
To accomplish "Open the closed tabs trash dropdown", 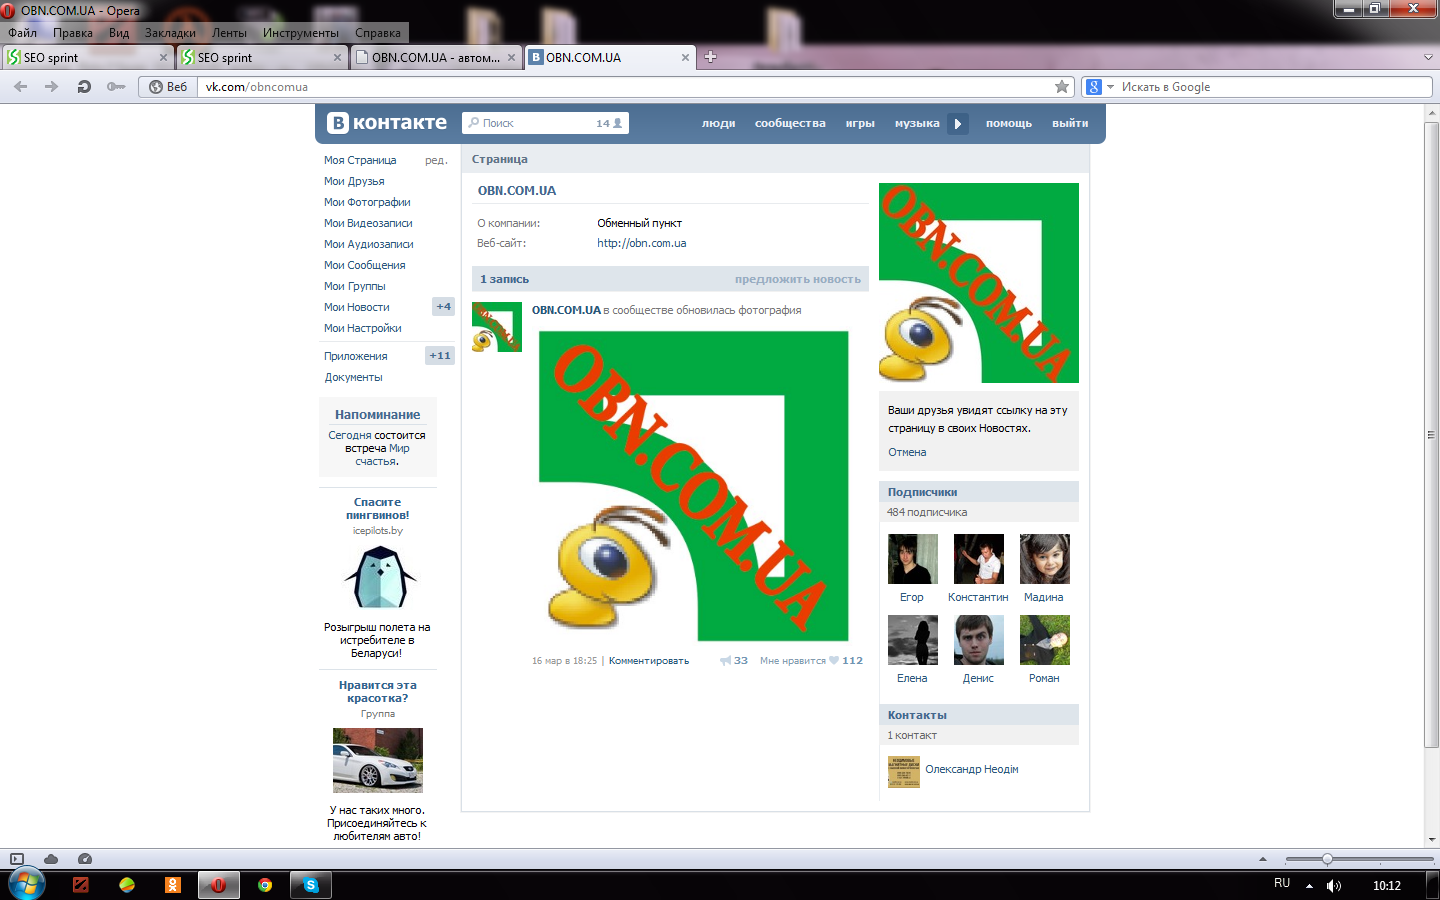I will click(x=1428, y=57).
